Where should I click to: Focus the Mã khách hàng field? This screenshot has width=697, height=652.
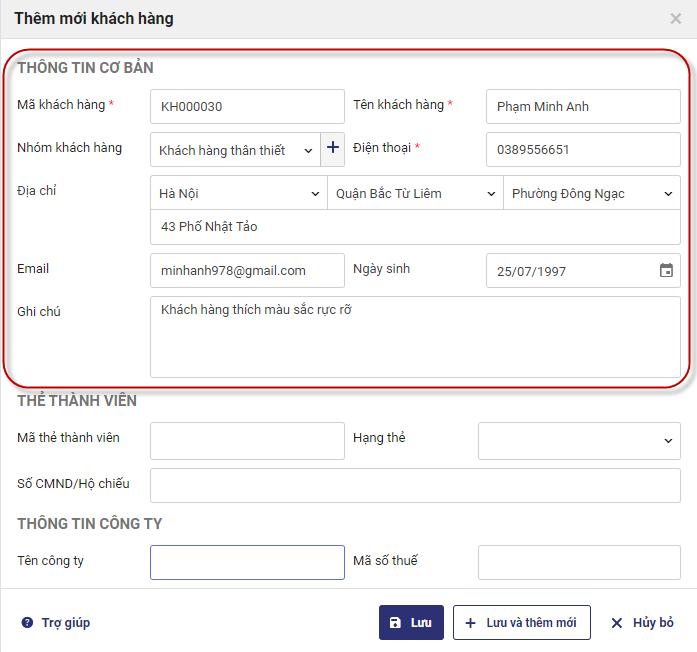tap(247, 107)
